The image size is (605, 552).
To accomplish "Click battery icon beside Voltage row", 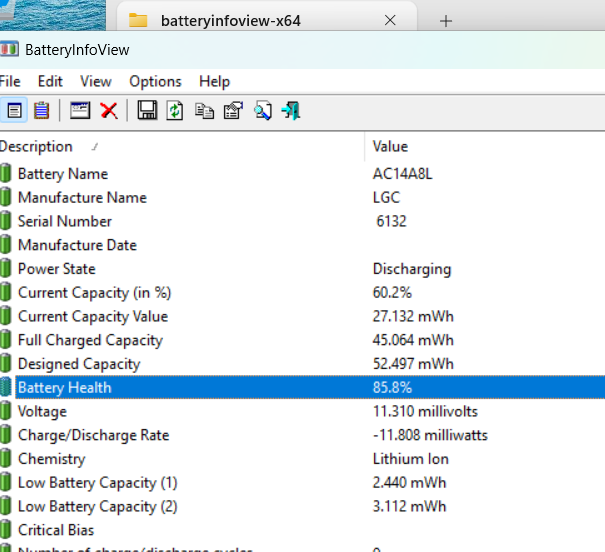I will tap(6, 411).
